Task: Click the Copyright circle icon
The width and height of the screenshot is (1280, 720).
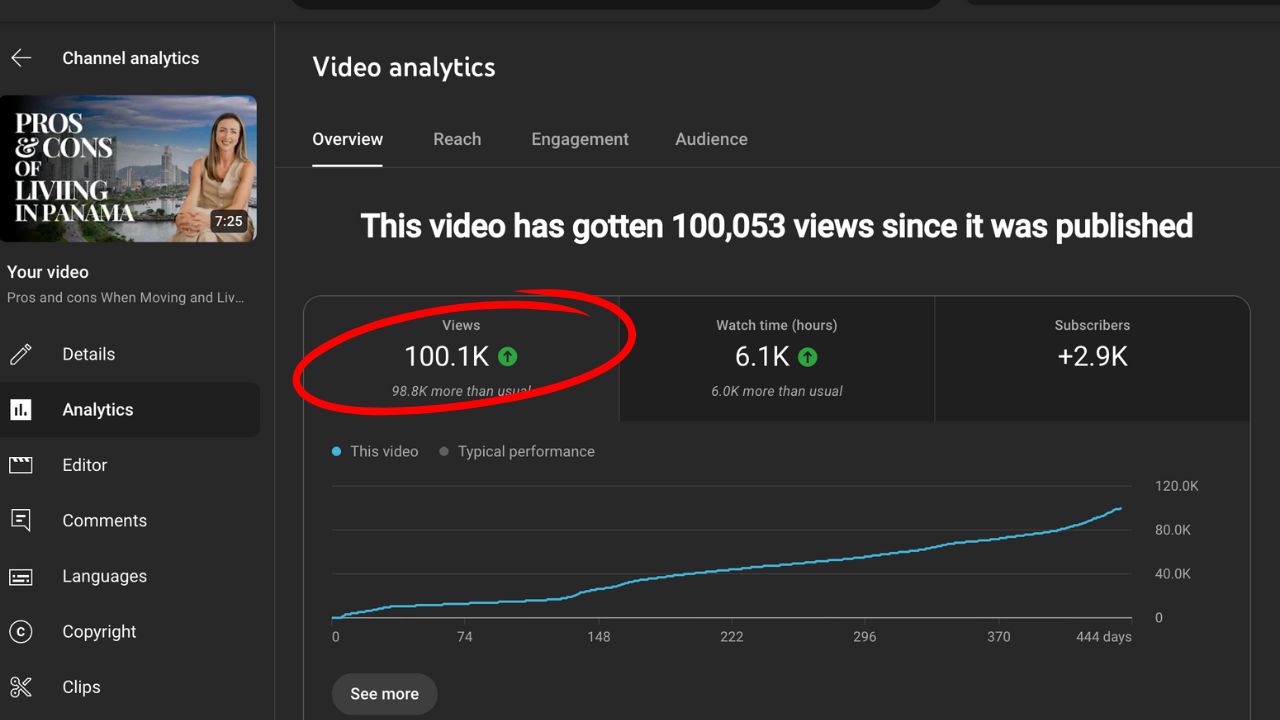Action: [21, 632]
